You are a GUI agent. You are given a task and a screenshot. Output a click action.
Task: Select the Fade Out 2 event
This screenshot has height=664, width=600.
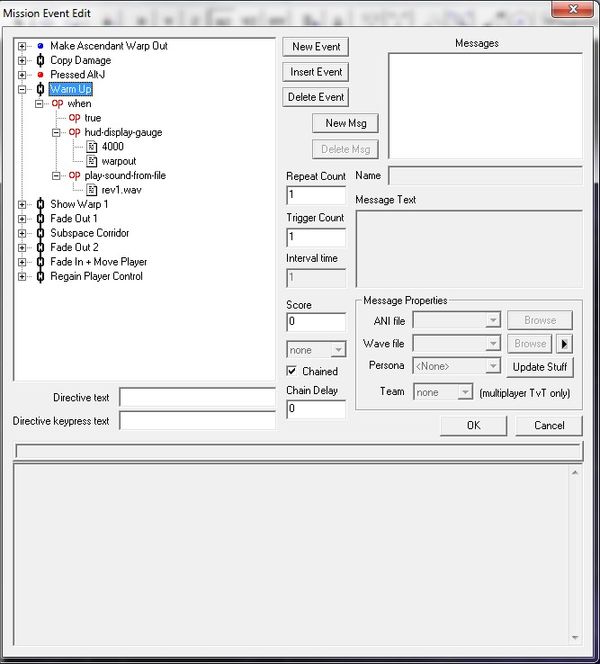(x=74, y=248)
